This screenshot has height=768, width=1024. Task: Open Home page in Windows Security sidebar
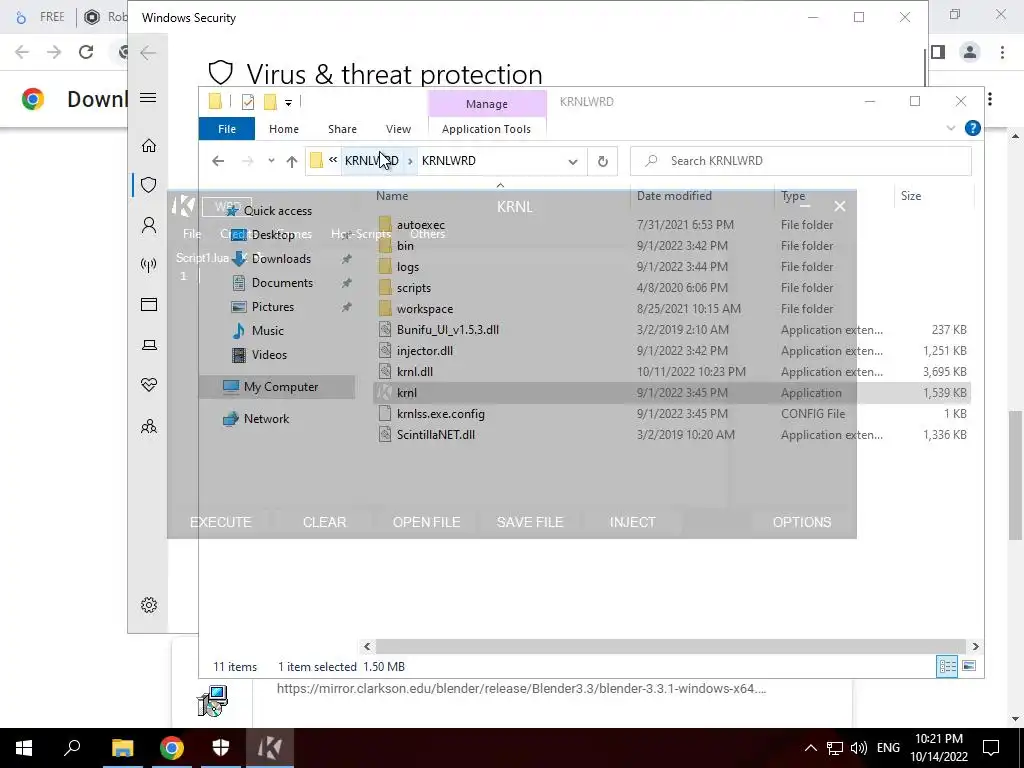149,146
